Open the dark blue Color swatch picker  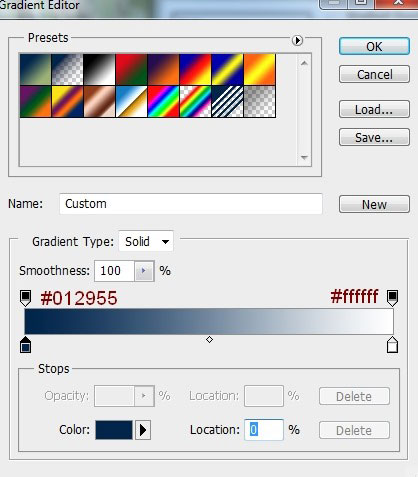[114, 430]
